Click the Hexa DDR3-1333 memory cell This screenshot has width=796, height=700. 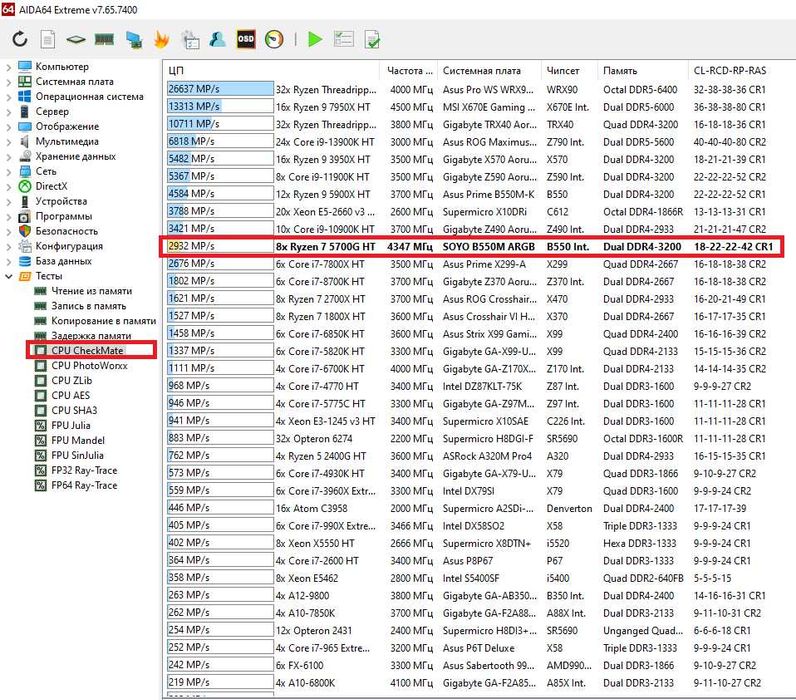[x=640, y=543]
